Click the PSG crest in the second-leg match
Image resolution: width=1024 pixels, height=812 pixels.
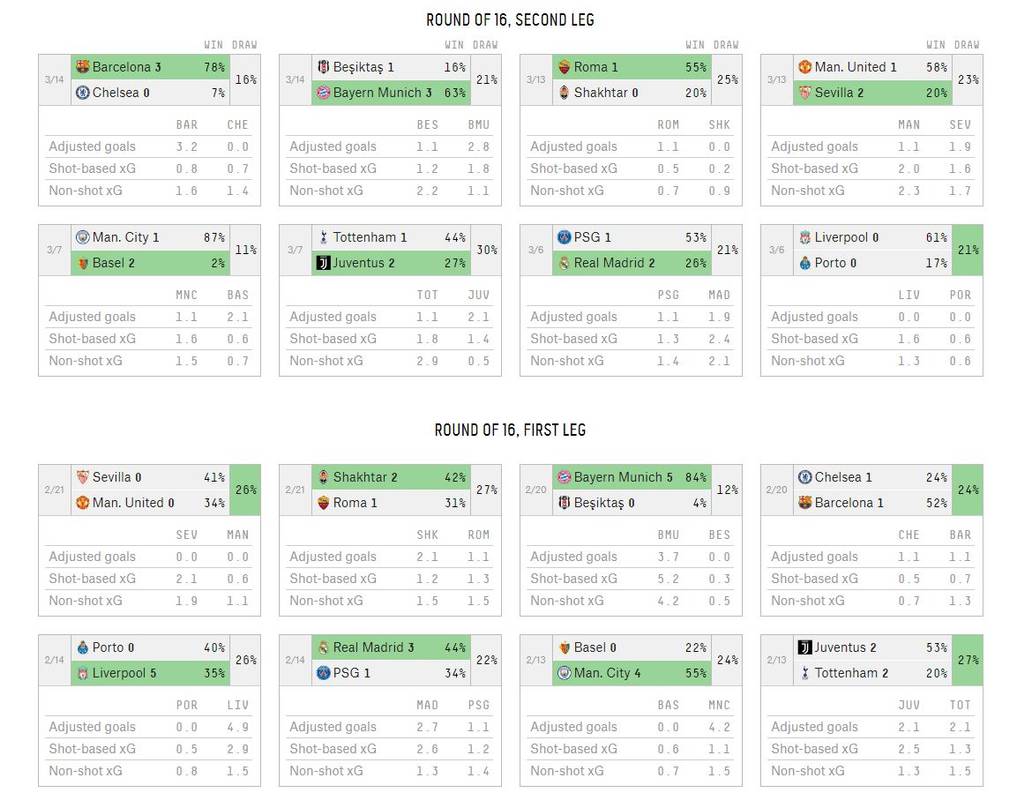(564, 237)
